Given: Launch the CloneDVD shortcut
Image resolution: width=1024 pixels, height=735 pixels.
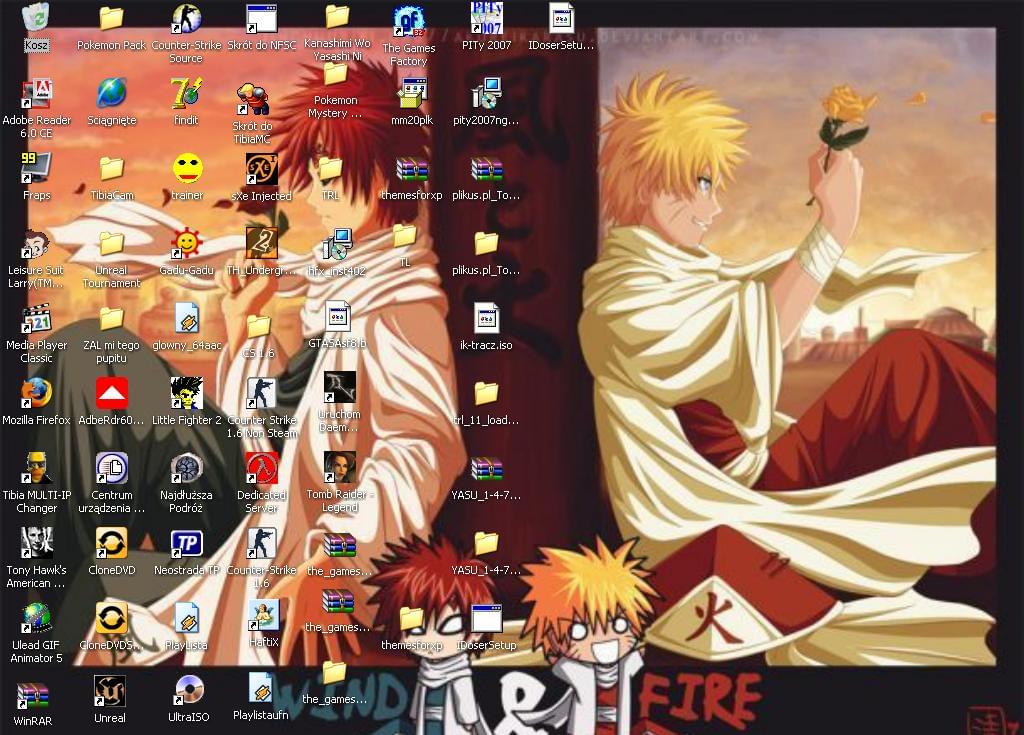Looking at the screenshot, I should pos(112,543).
